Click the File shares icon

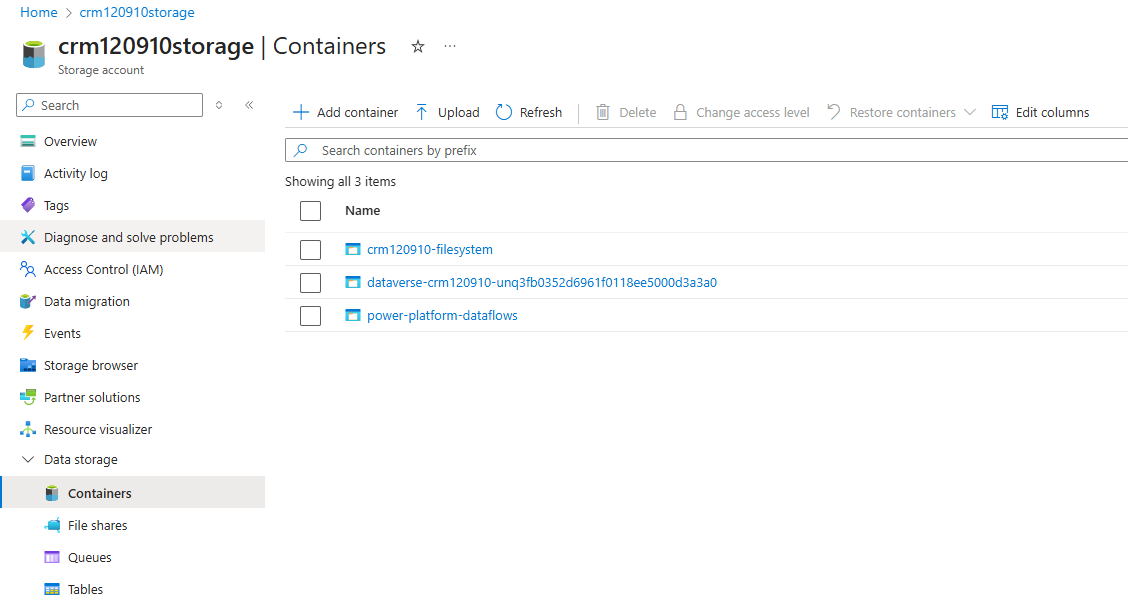click(x=52, y=526)
